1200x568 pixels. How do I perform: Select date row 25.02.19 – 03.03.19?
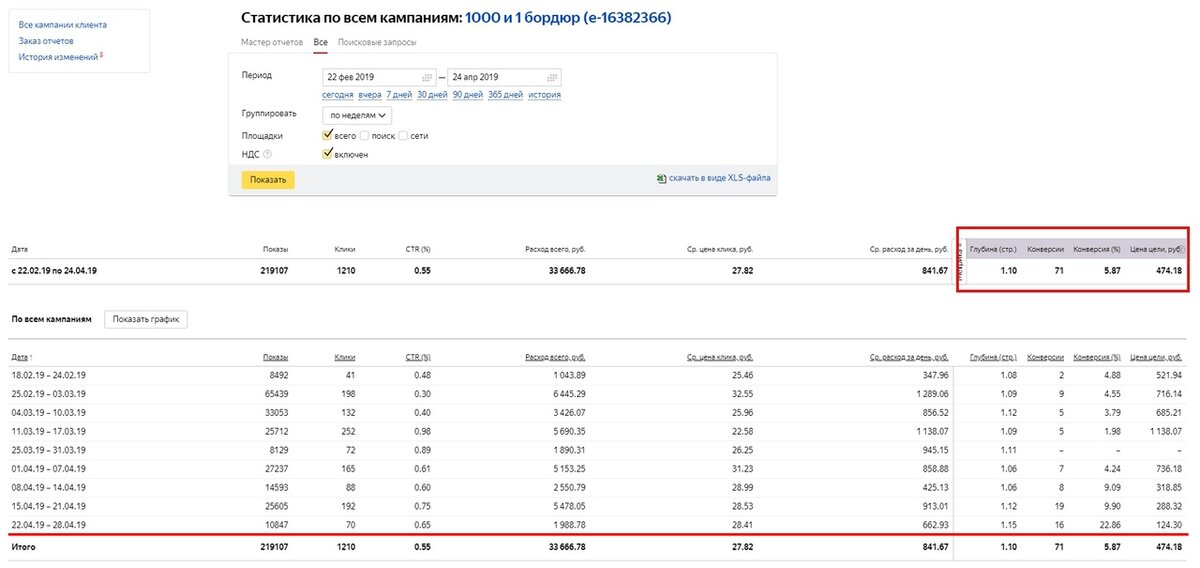[48, 394]
